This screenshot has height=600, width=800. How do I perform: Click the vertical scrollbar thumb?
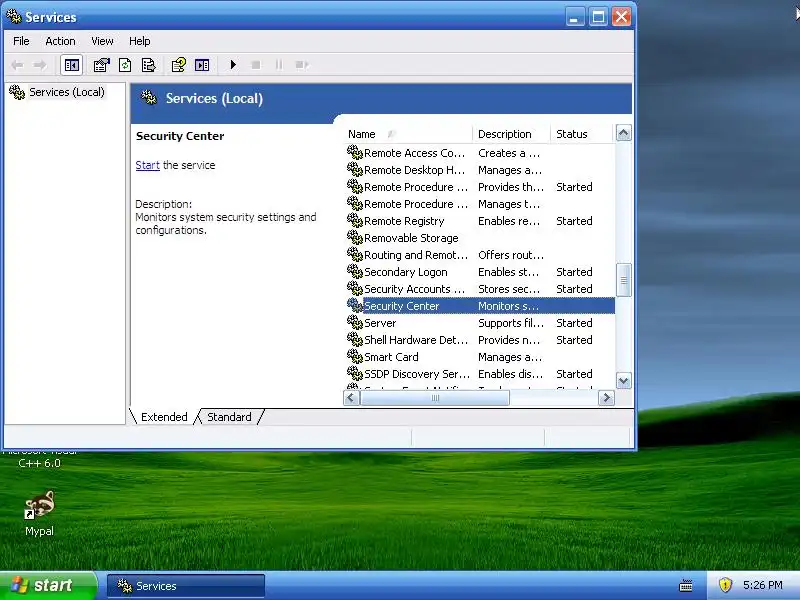click(623, 280)
